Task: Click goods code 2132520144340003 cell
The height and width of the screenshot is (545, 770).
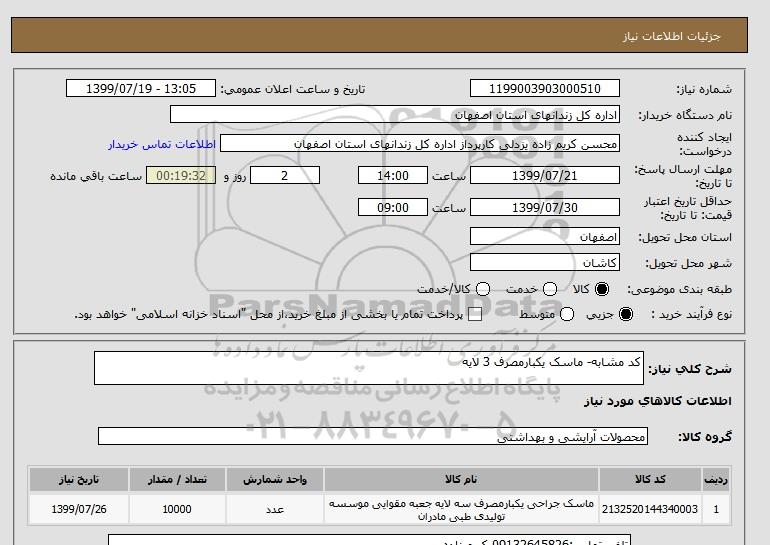Action: pos(650,509)
